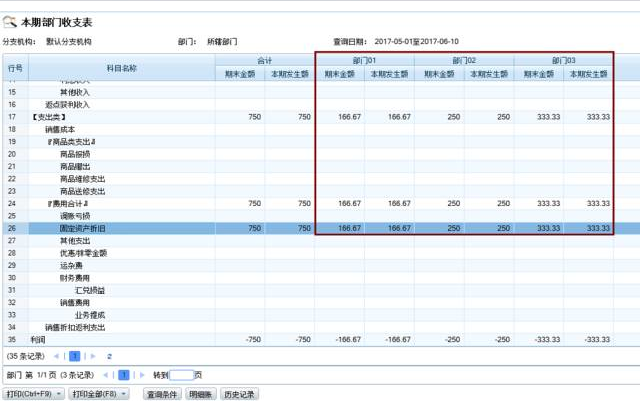Click the 打印(Ctrl+F9) button
Image resolution: width=642 pixels, height=409 pixels.
click(x=28, y=395)
